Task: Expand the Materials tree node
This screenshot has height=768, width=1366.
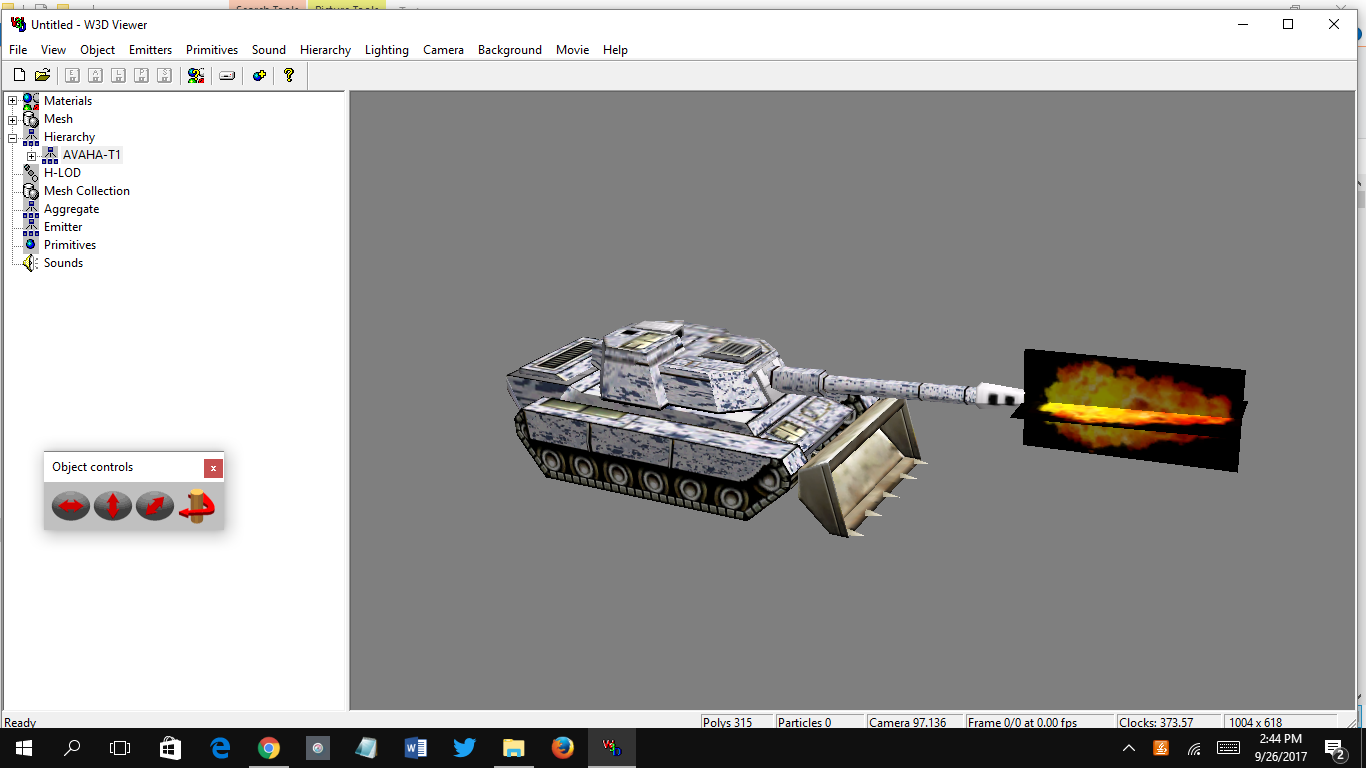Action: tap(13, 101)
